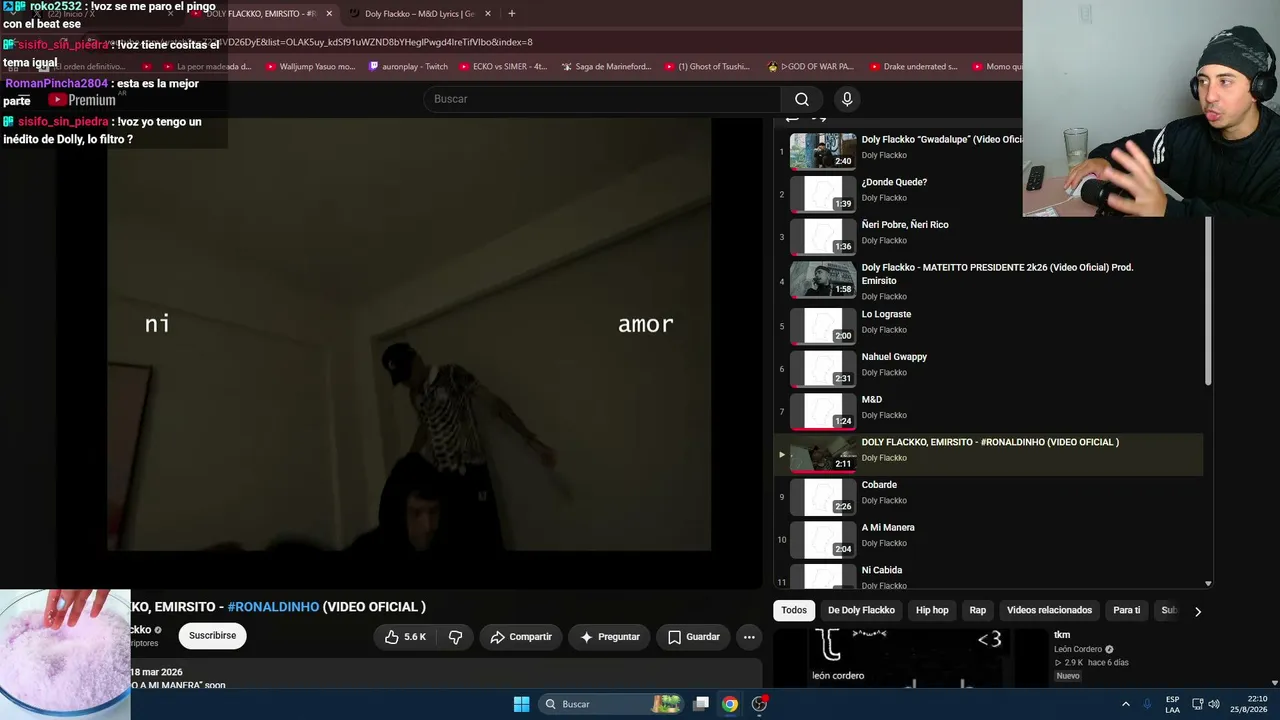Open volume control in system tray
This screenshot has height=720, width=1280.
(1214, 704)
